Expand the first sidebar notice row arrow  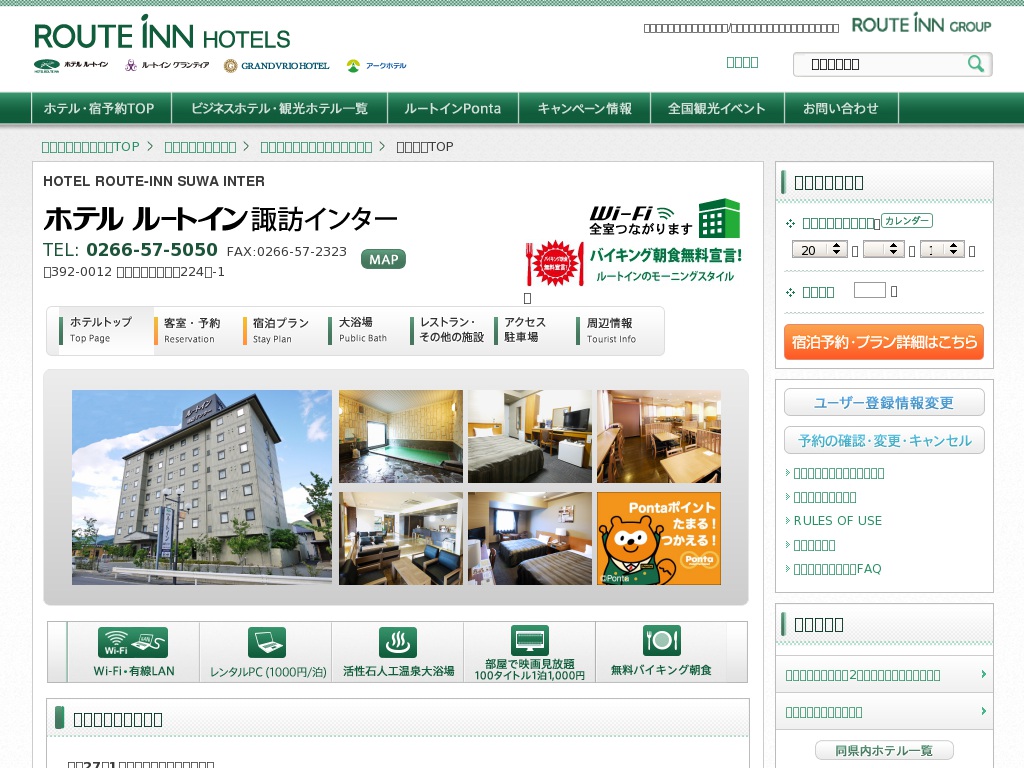[984, 674]
